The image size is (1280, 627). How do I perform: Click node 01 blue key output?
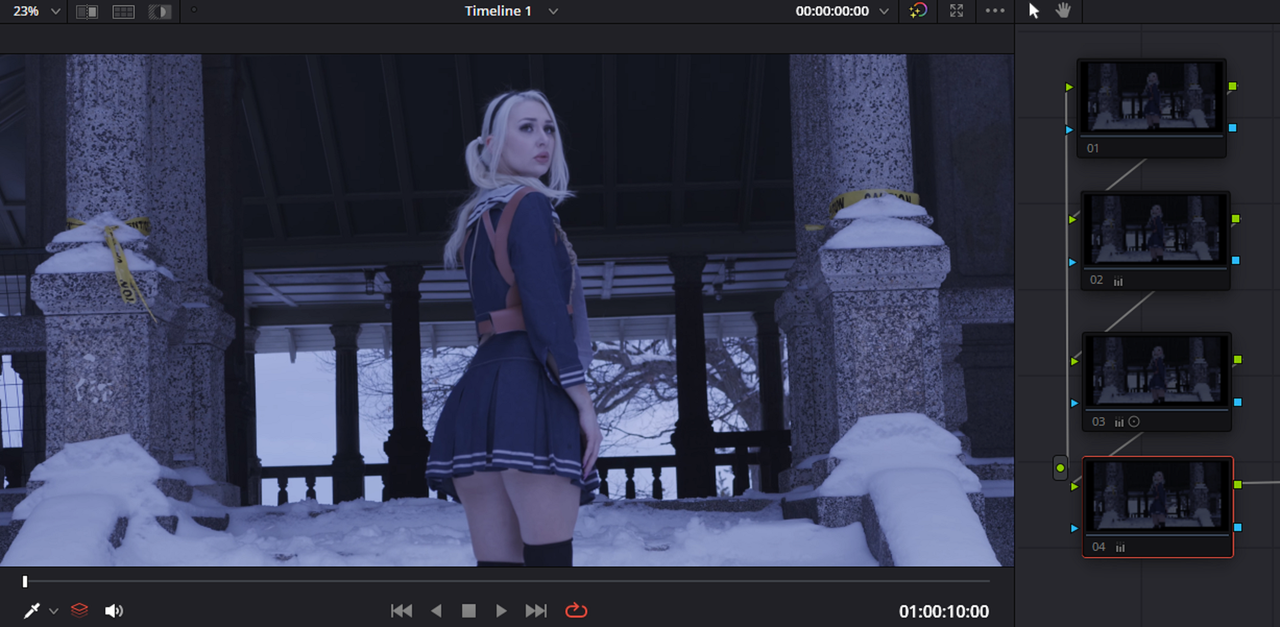click(1233, 128)
